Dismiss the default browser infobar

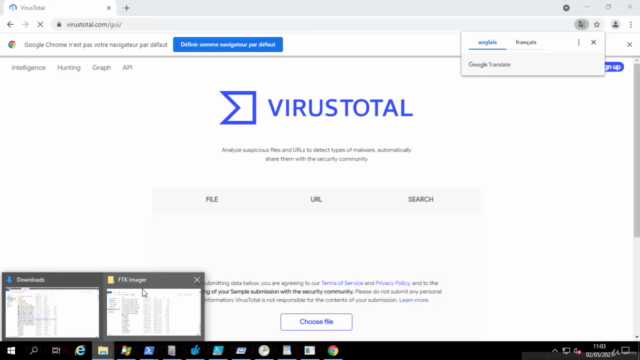(x=629, y=44)
